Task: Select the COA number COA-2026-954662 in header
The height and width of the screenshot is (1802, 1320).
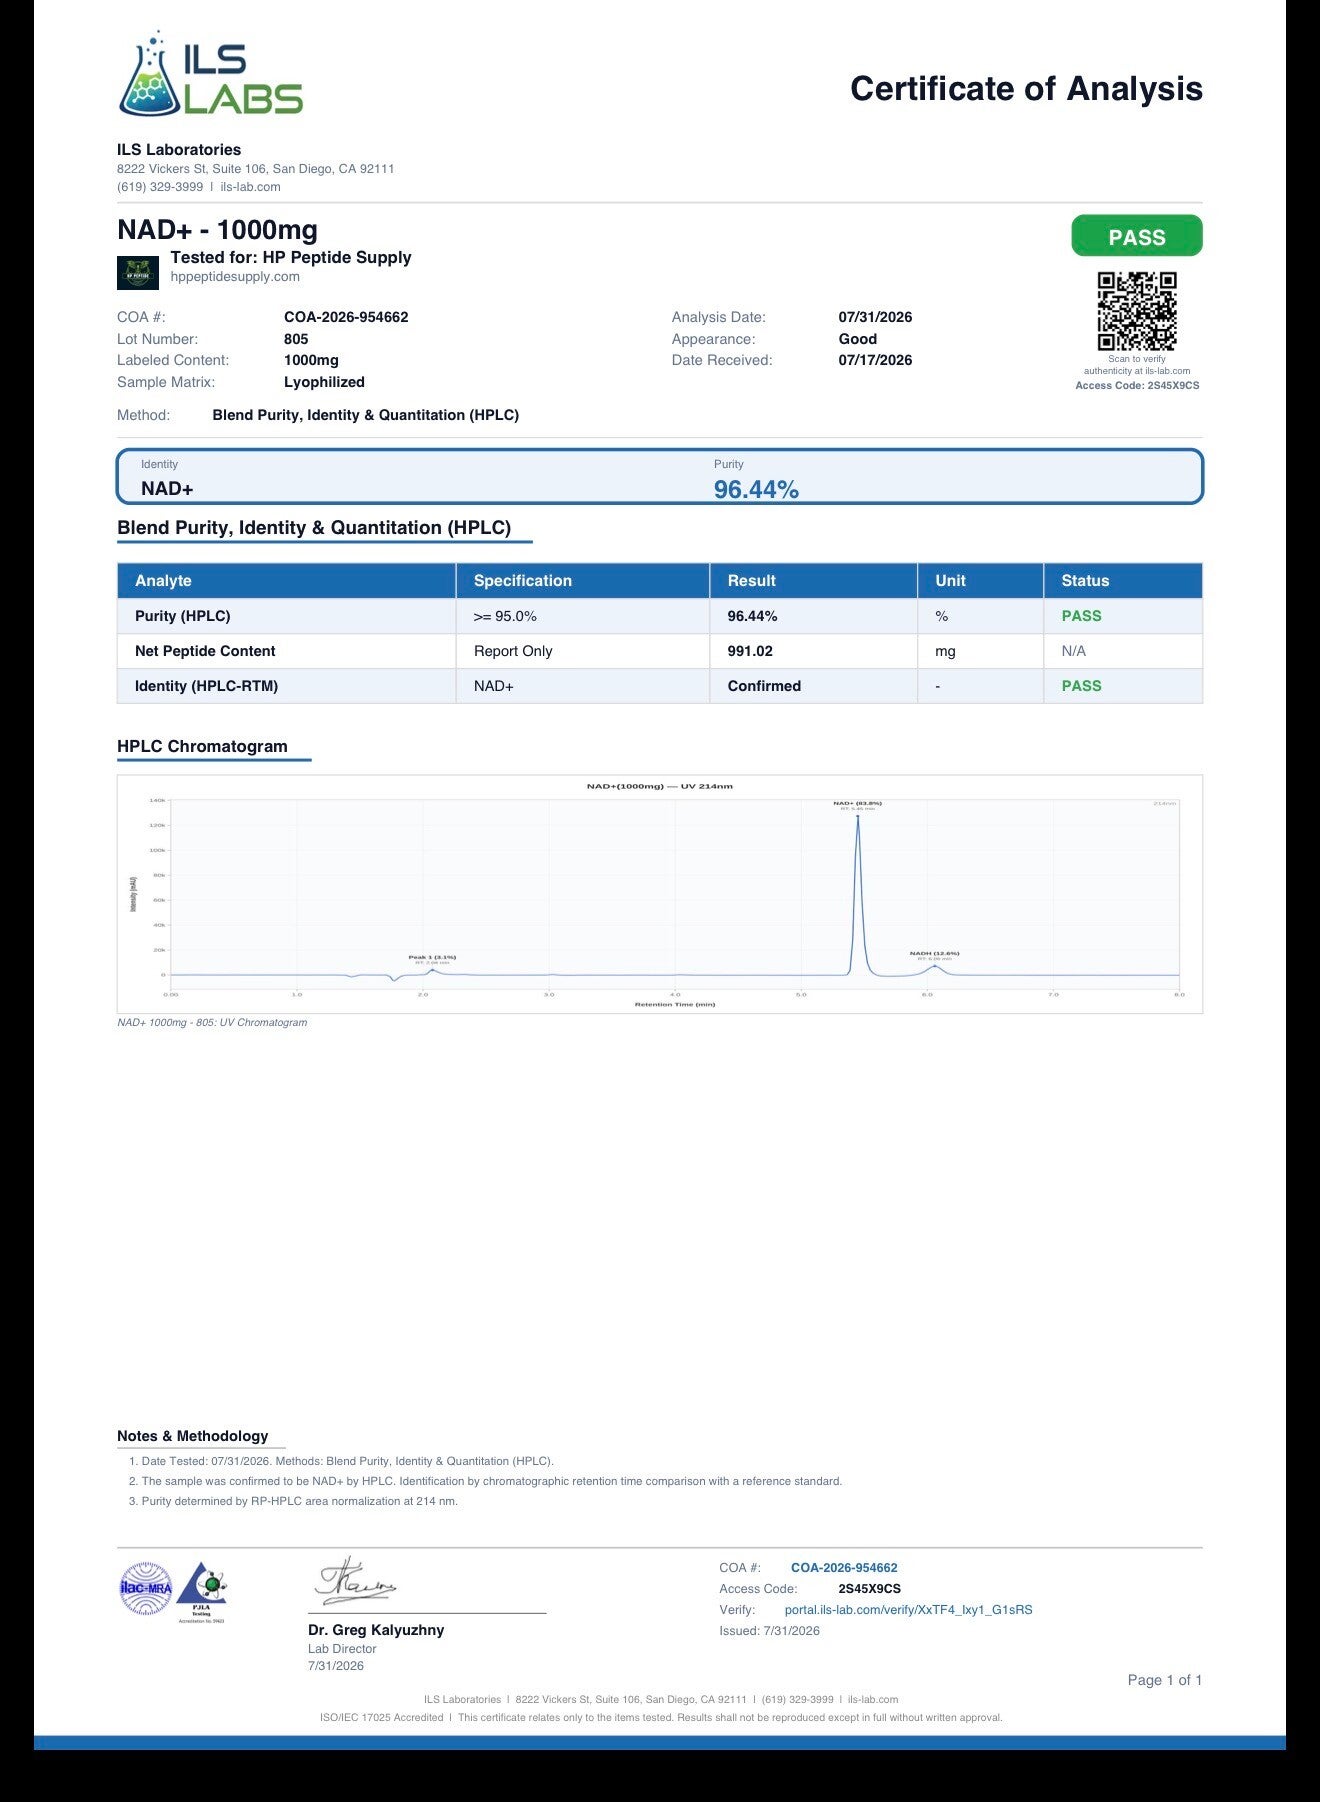Action: (x=346, y=317)
